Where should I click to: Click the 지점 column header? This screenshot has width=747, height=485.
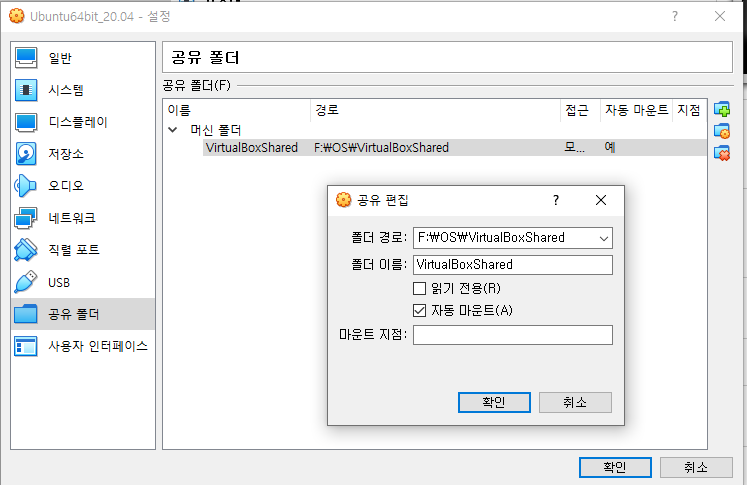(x=689, y=110)
